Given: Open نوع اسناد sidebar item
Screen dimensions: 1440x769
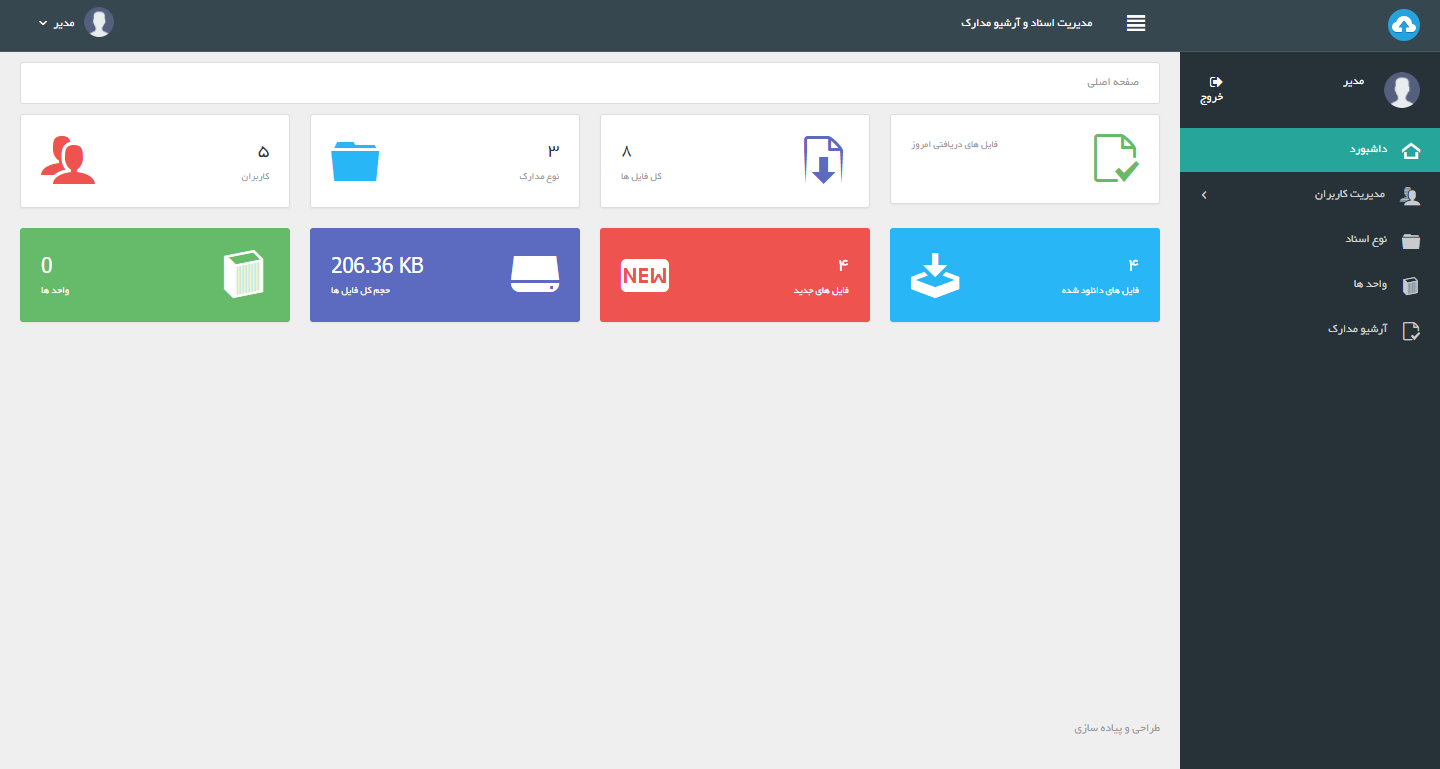Looking at the screenshot, I should point(1310,240).
